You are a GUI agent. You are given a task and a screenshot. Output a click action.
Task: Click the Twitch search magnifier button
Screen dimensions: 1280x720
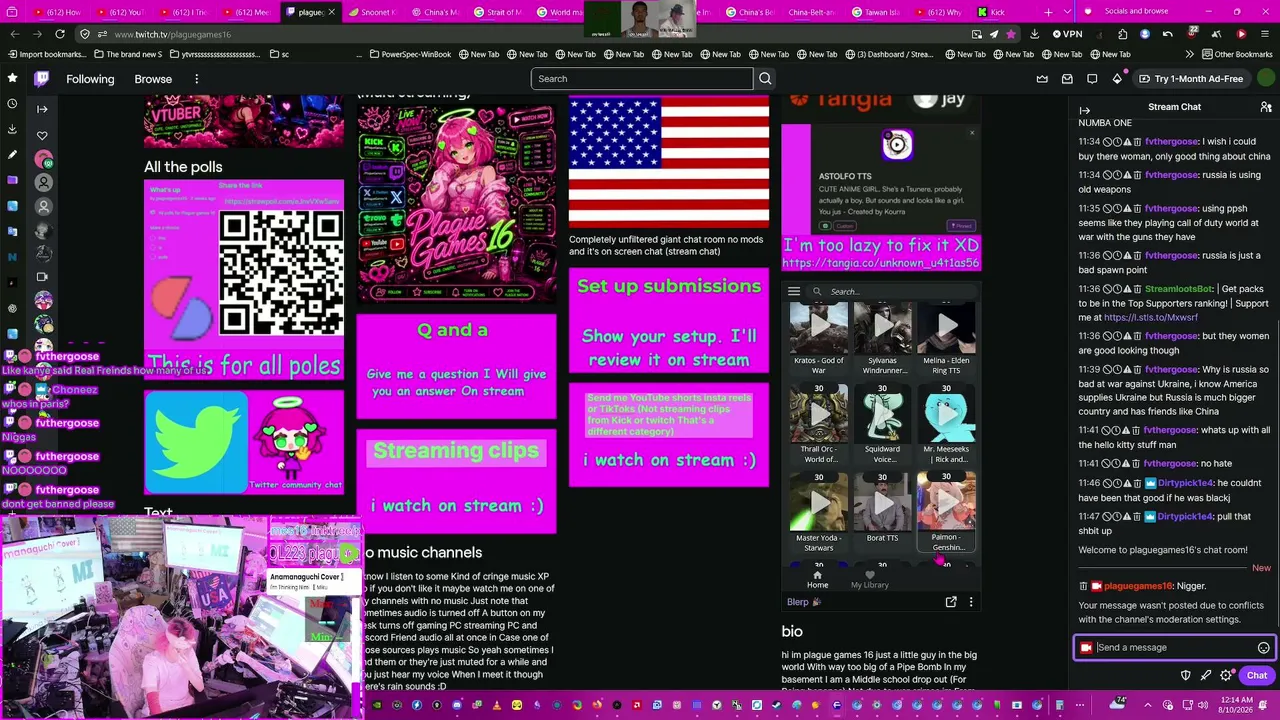point(765,79)
